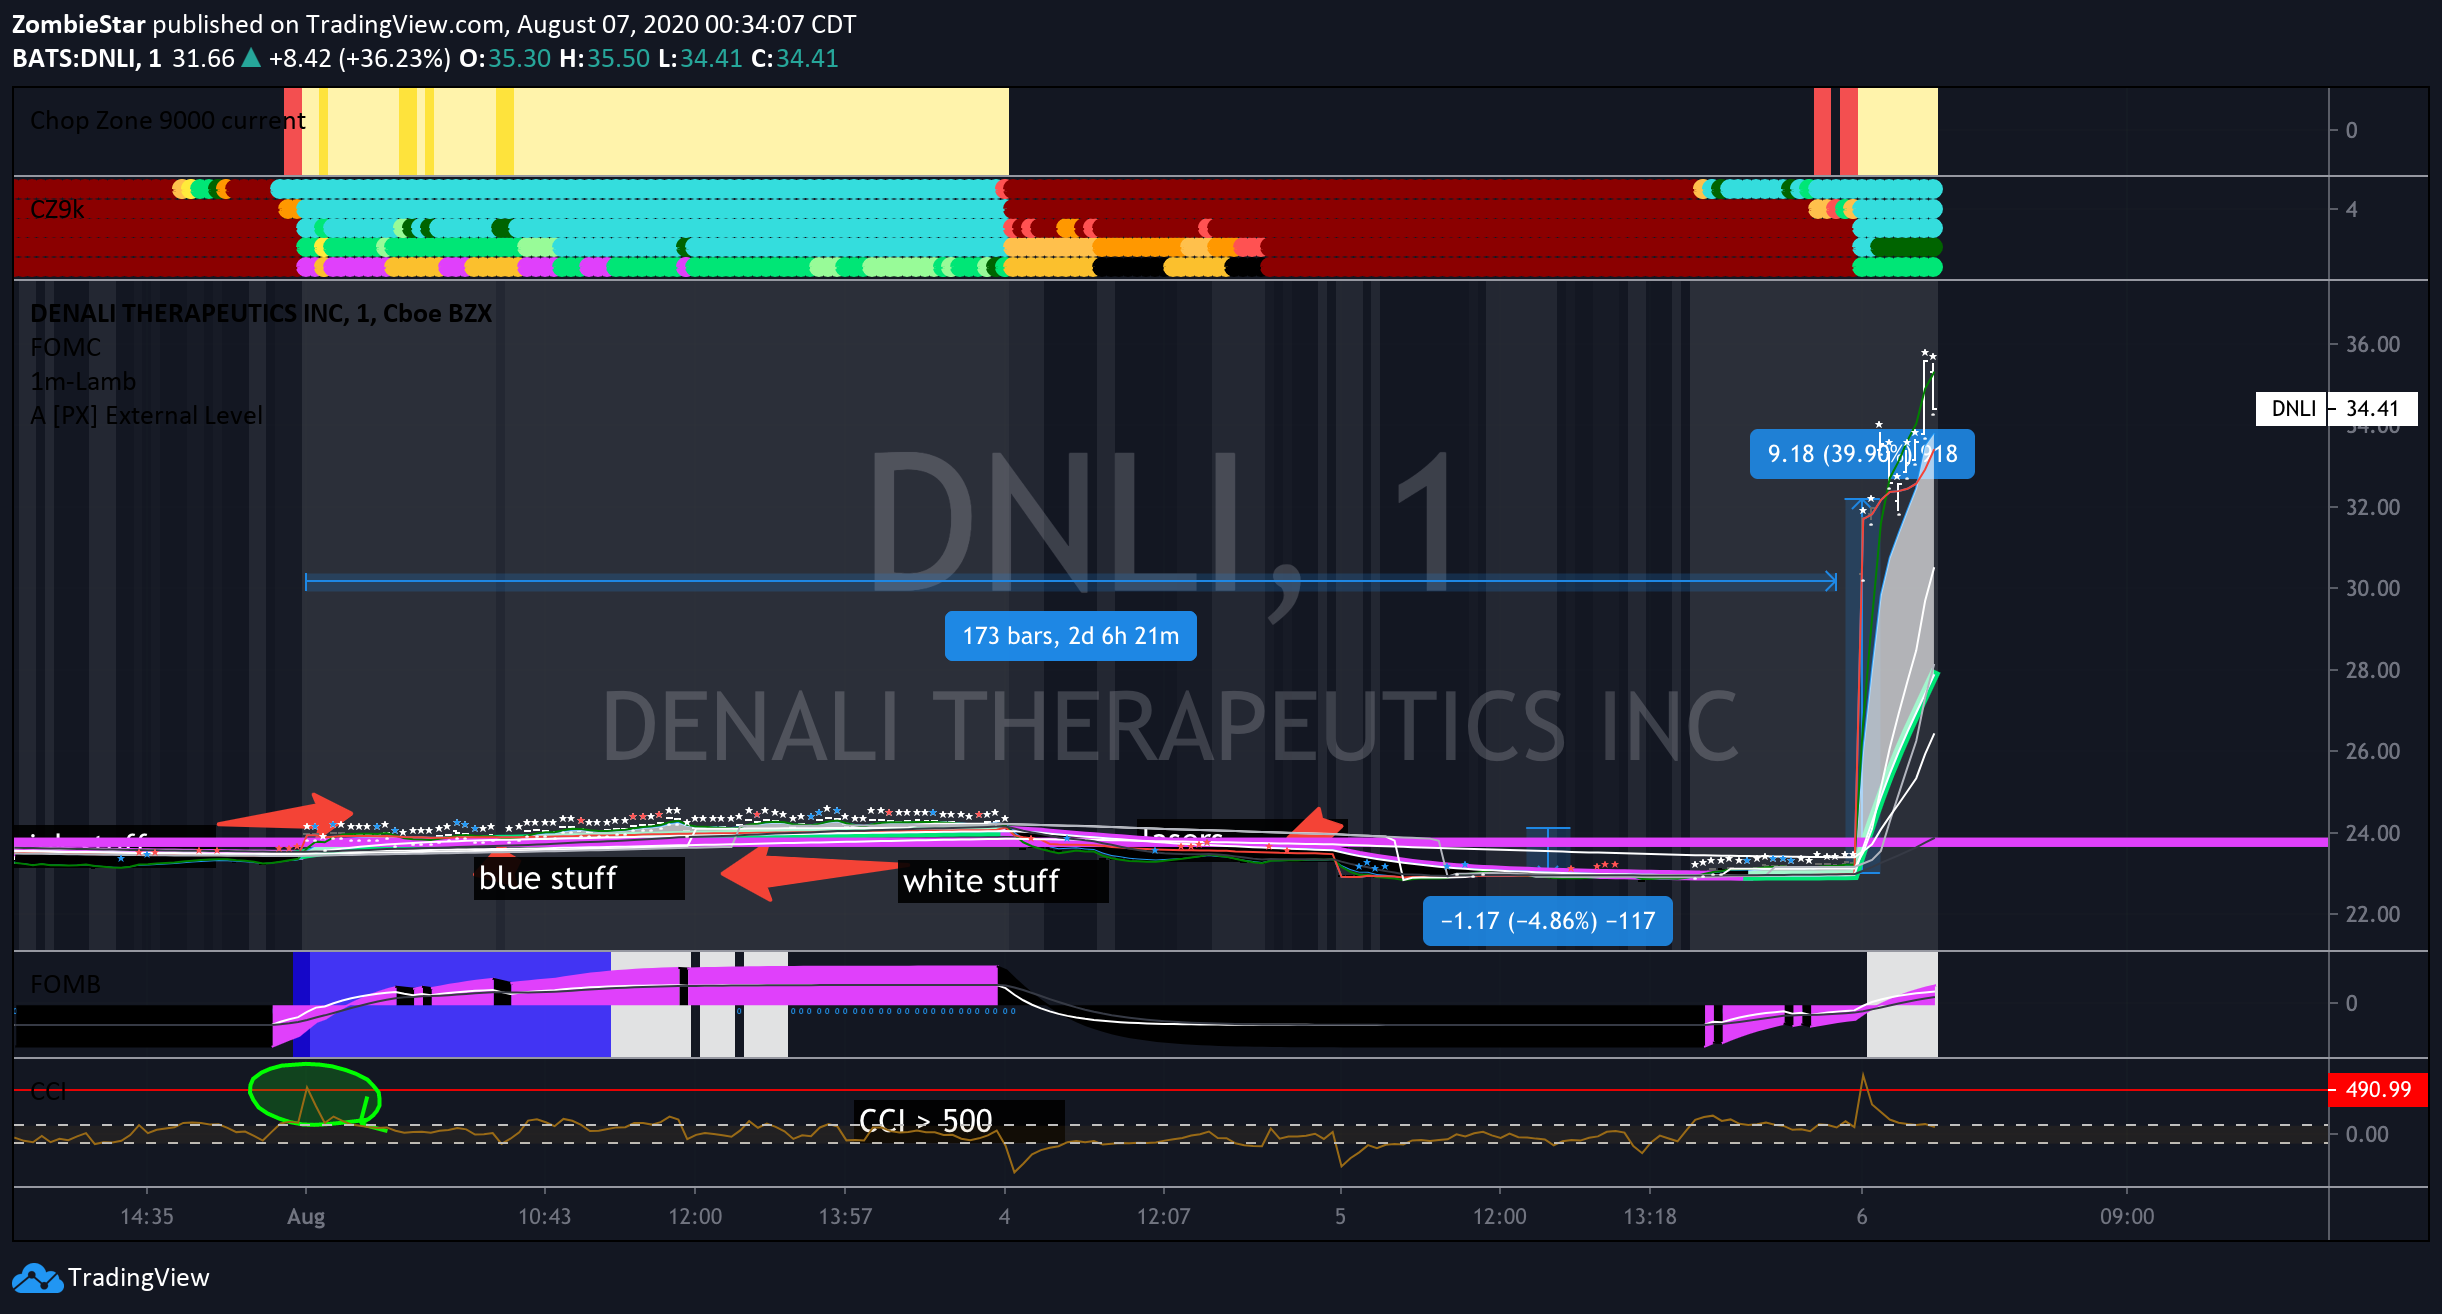The width and height of the screenshot is (2442, 1314).
Task: Click the open value O:35.30
Action: 505,58
